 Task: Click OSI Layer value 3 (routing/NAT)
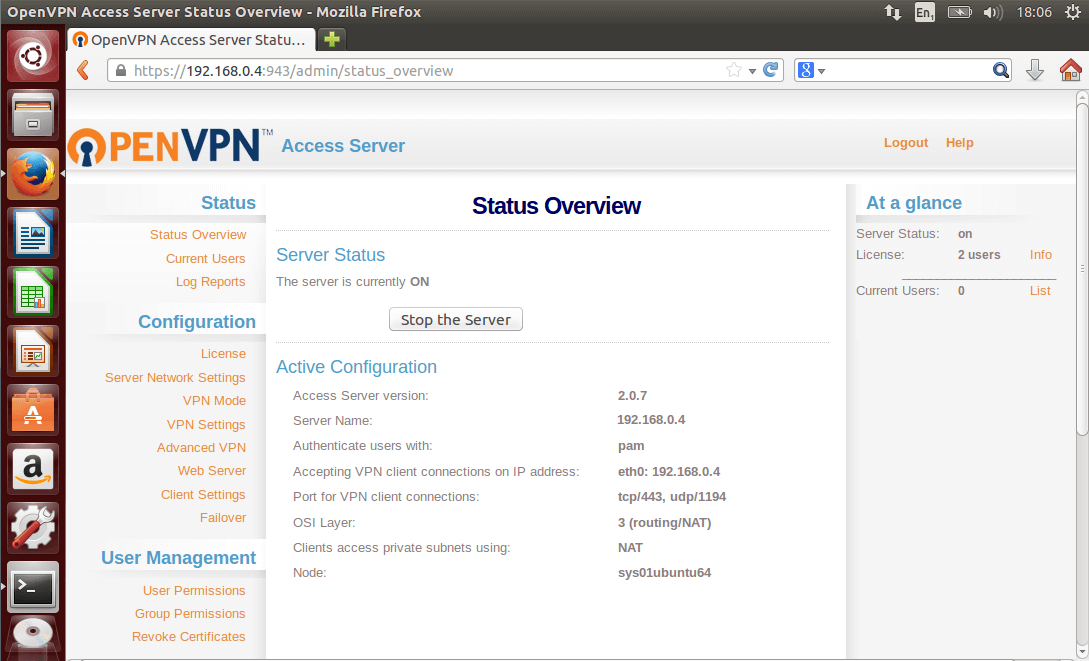(x=665, y=523)
